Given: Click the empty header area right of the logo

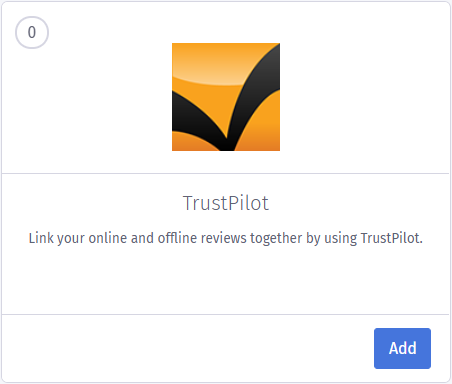Looking at the screenshot, I should pyautogui.click(x=364, y=97).
